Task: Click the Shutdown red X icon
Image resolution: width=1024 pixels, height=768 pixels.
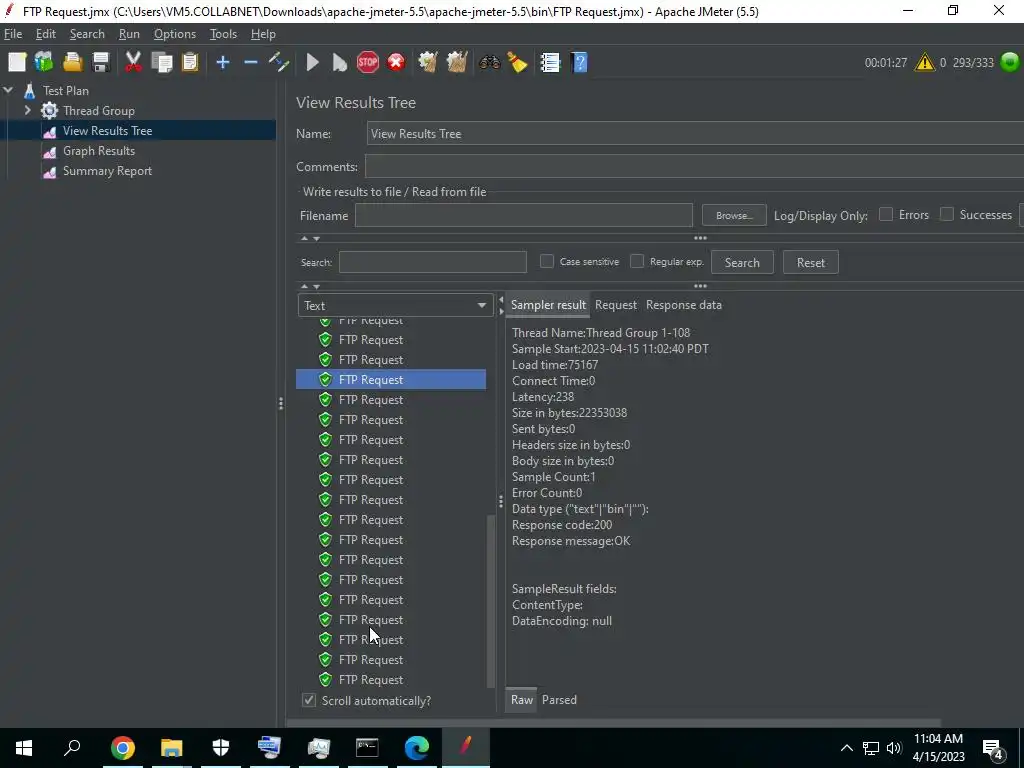Action: [x=396, y=63]
